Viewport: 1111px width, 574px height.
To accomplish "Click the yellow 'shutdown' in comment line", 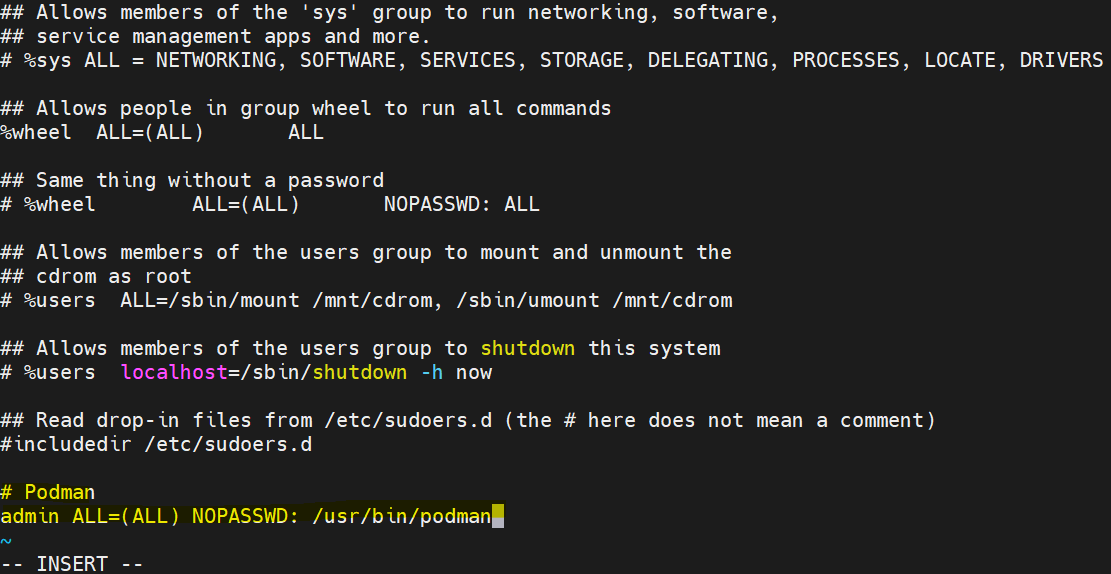I will (x=528, y=348).
